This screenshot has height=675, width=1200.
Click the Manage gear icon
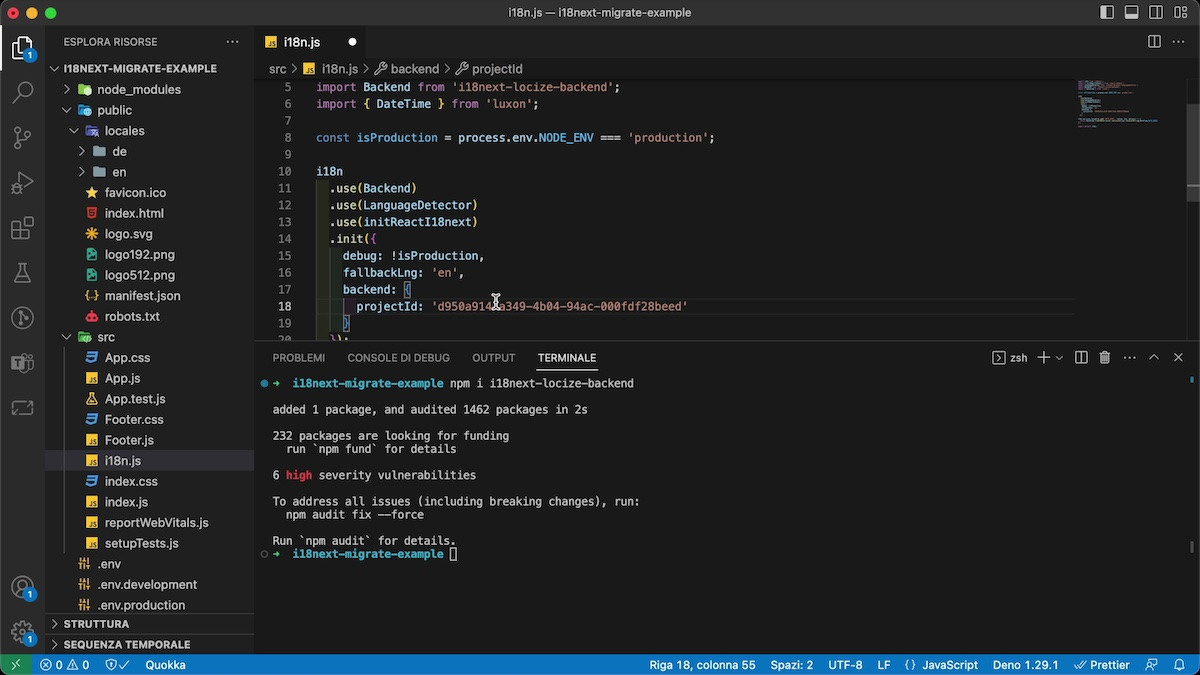(22, 632)
